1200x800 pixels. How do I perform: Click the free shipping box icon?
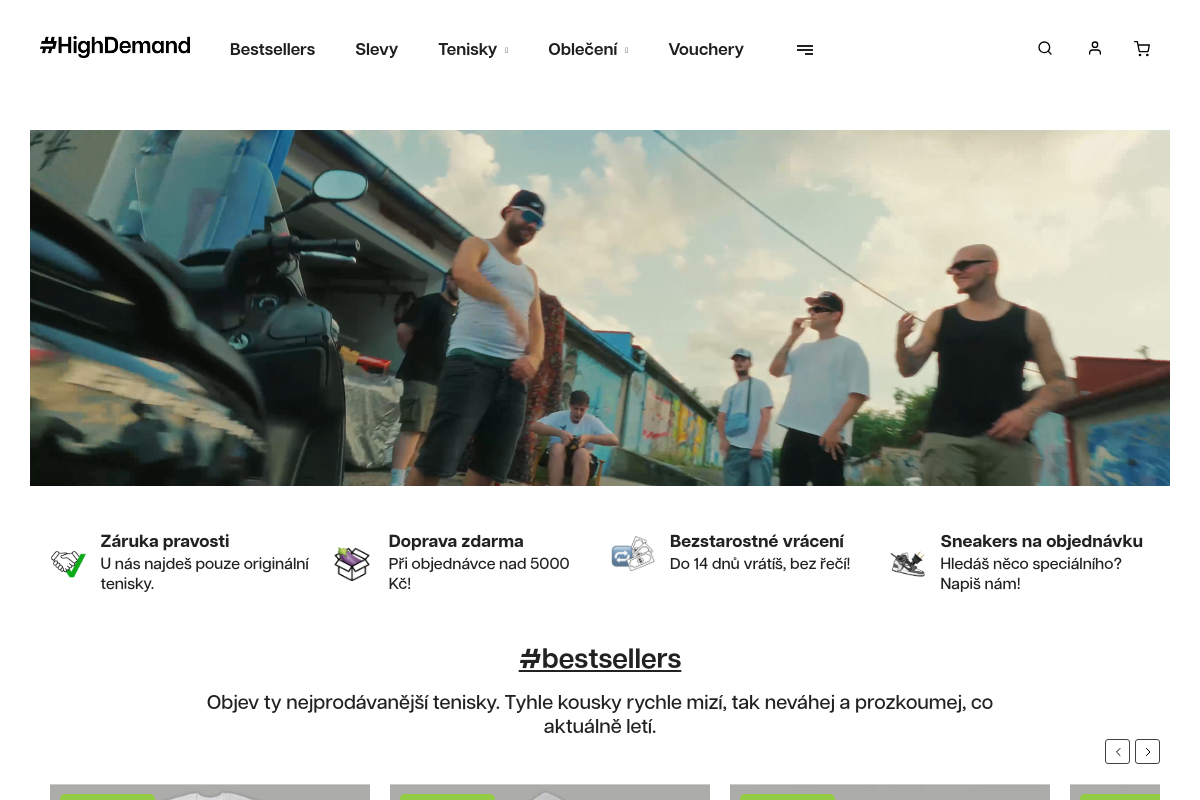[352, 563]
